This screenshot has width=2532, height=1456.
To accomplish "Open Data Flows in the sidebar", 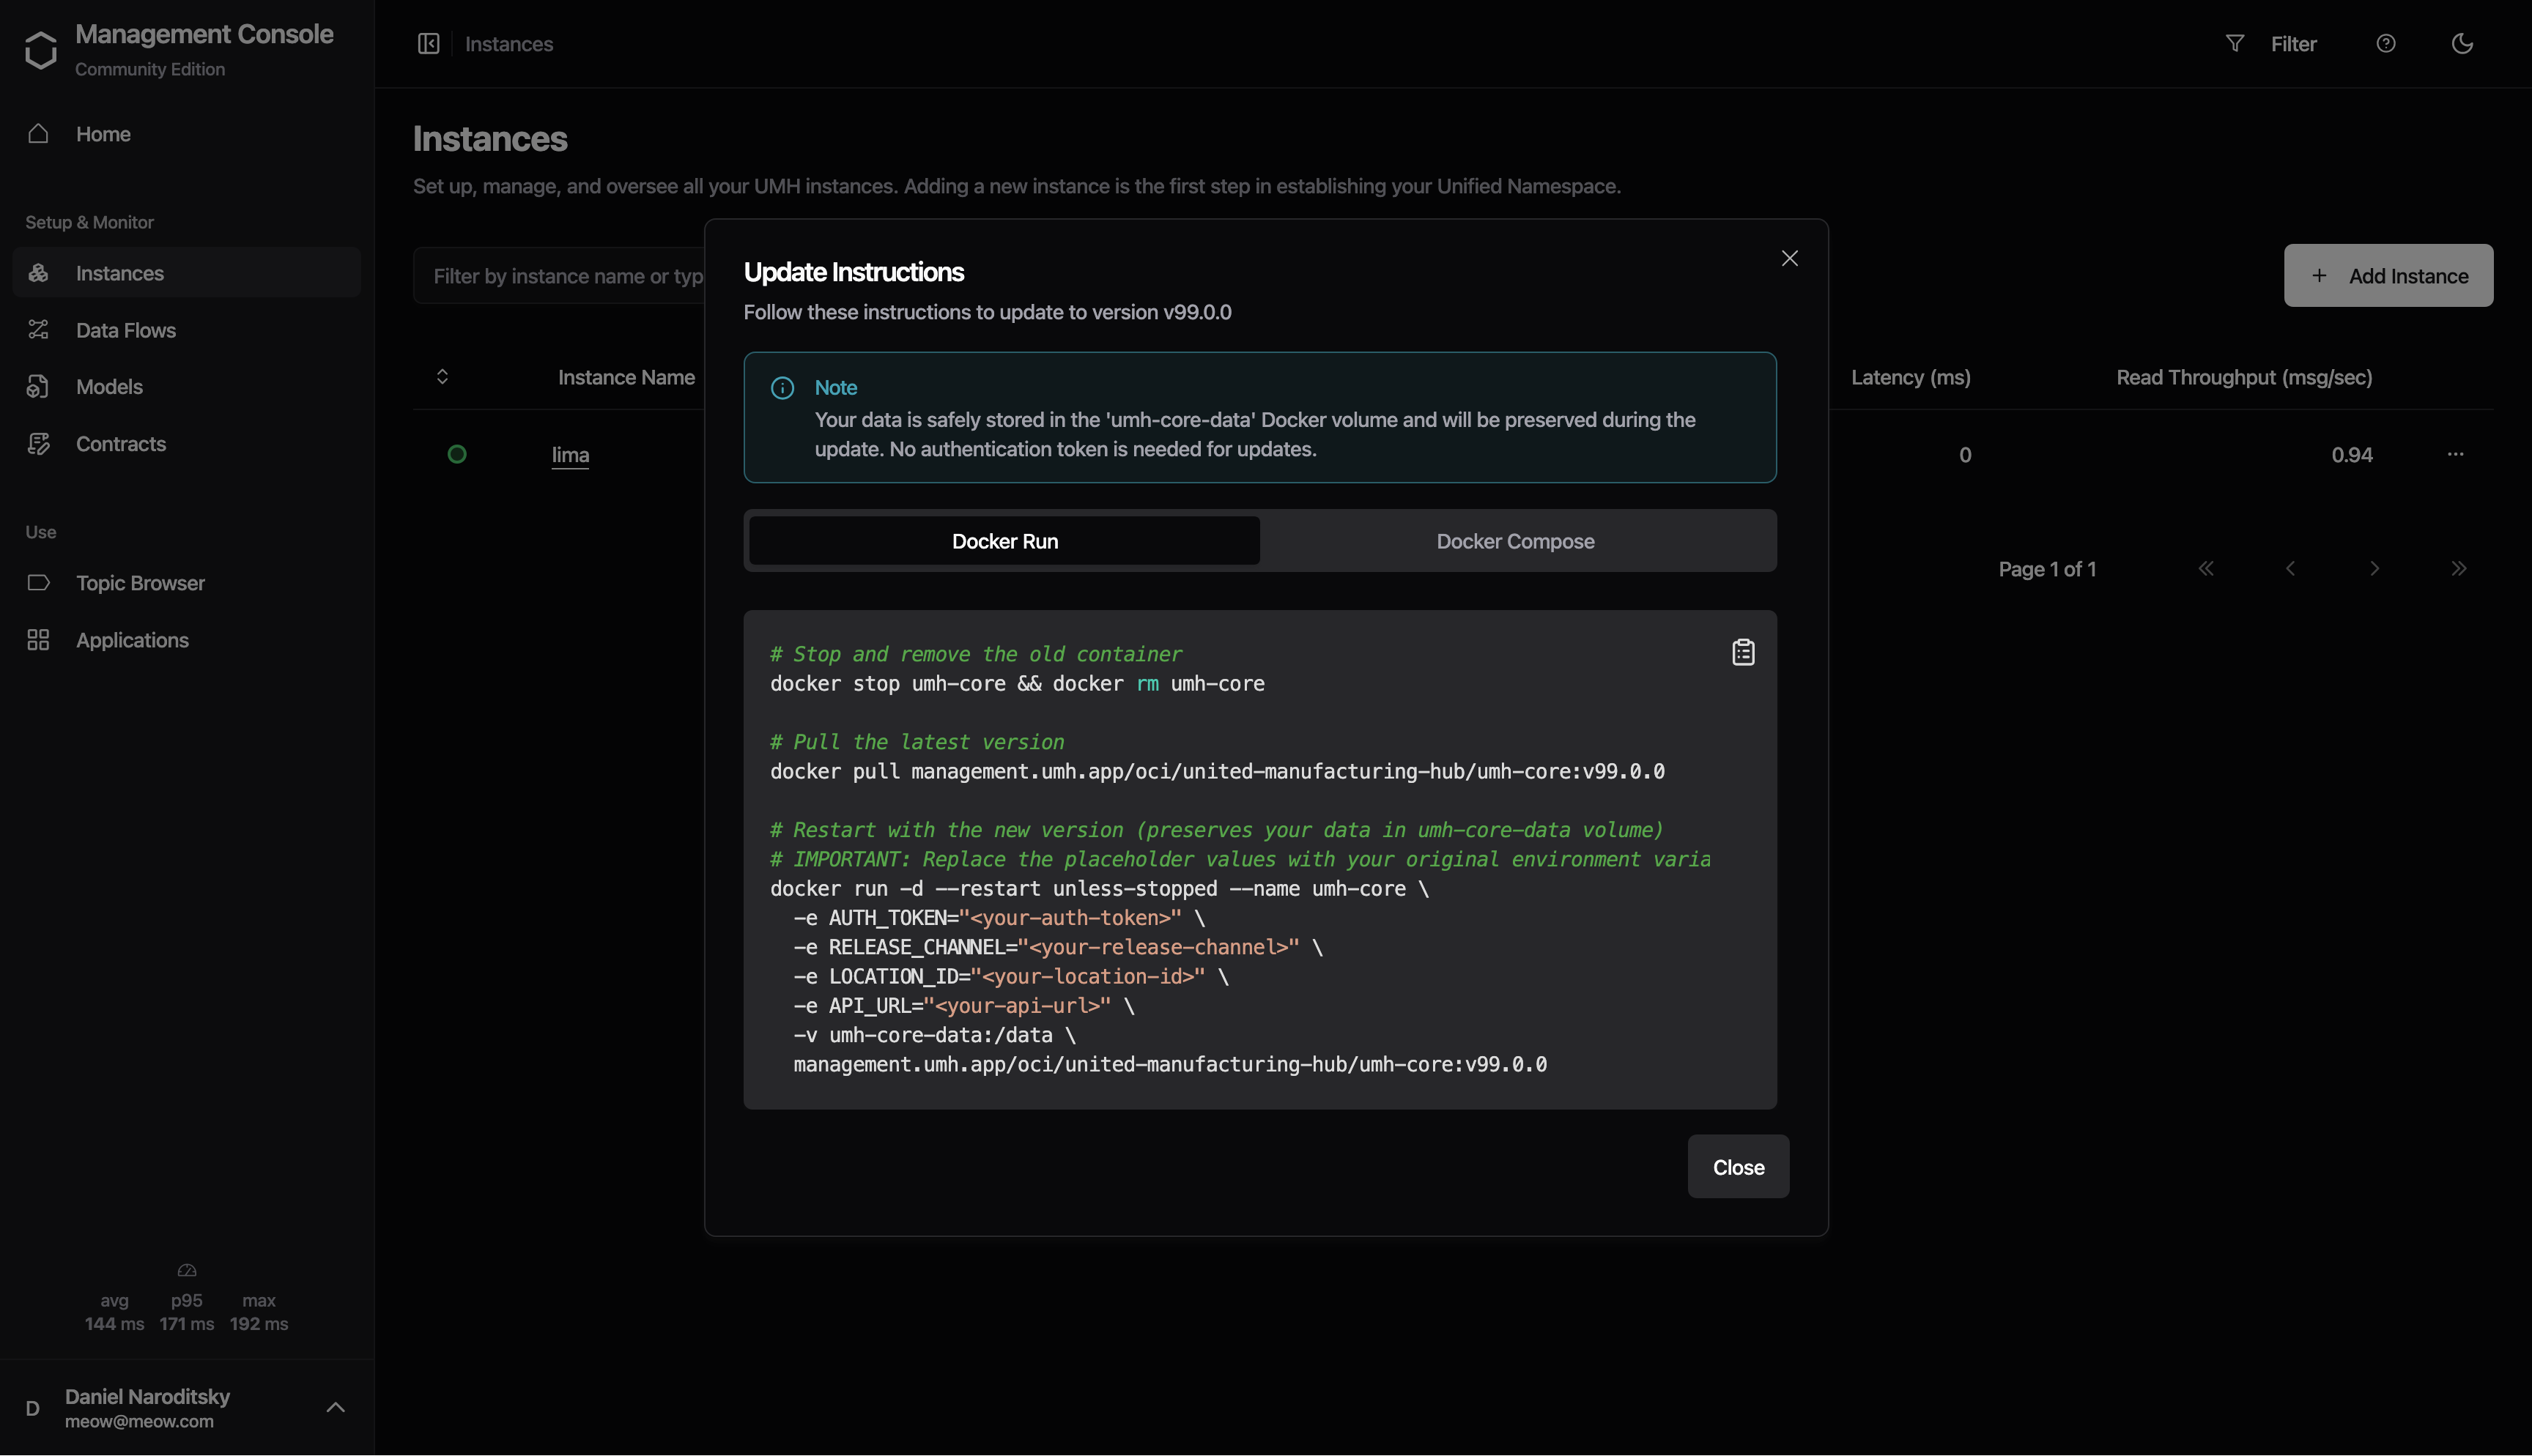I will (x=187, y=330).
